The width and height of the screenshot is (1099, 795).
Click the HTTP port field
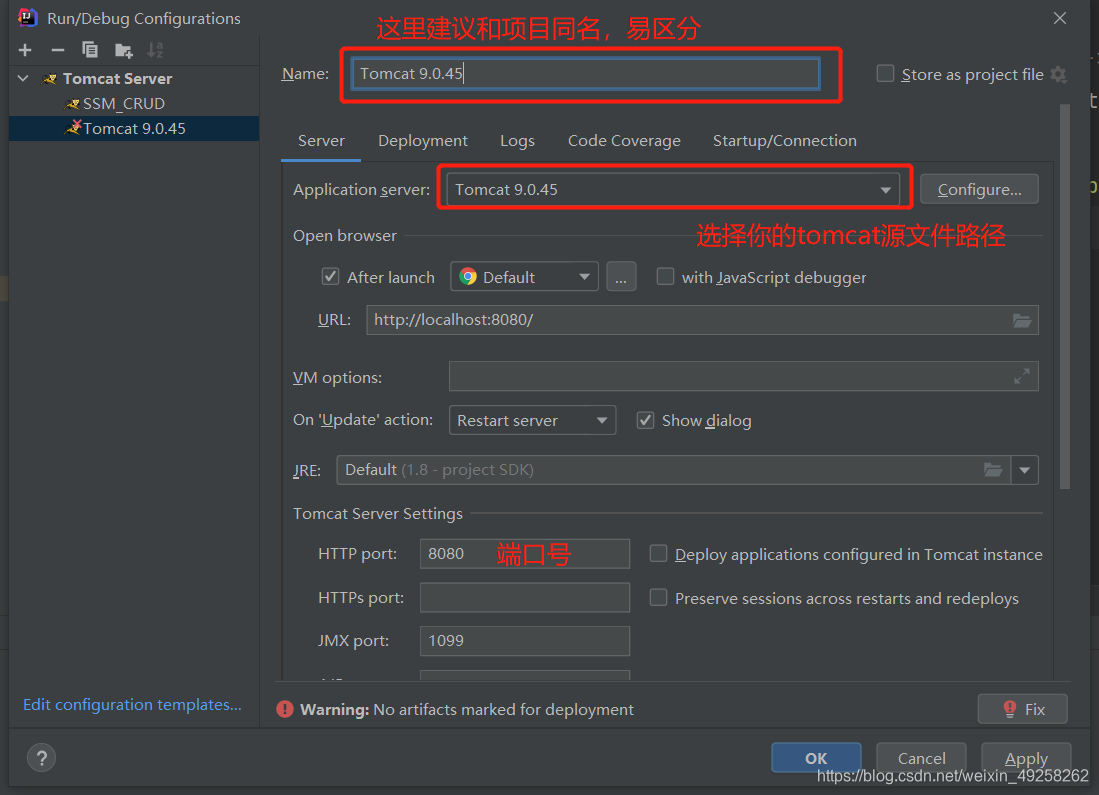point(525,554)
